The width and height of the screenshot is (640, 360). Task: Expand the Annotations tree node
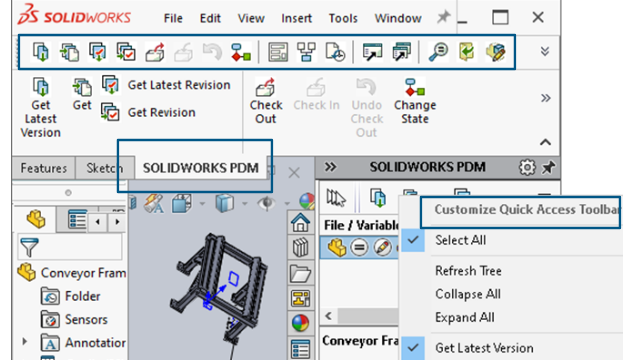24,342
